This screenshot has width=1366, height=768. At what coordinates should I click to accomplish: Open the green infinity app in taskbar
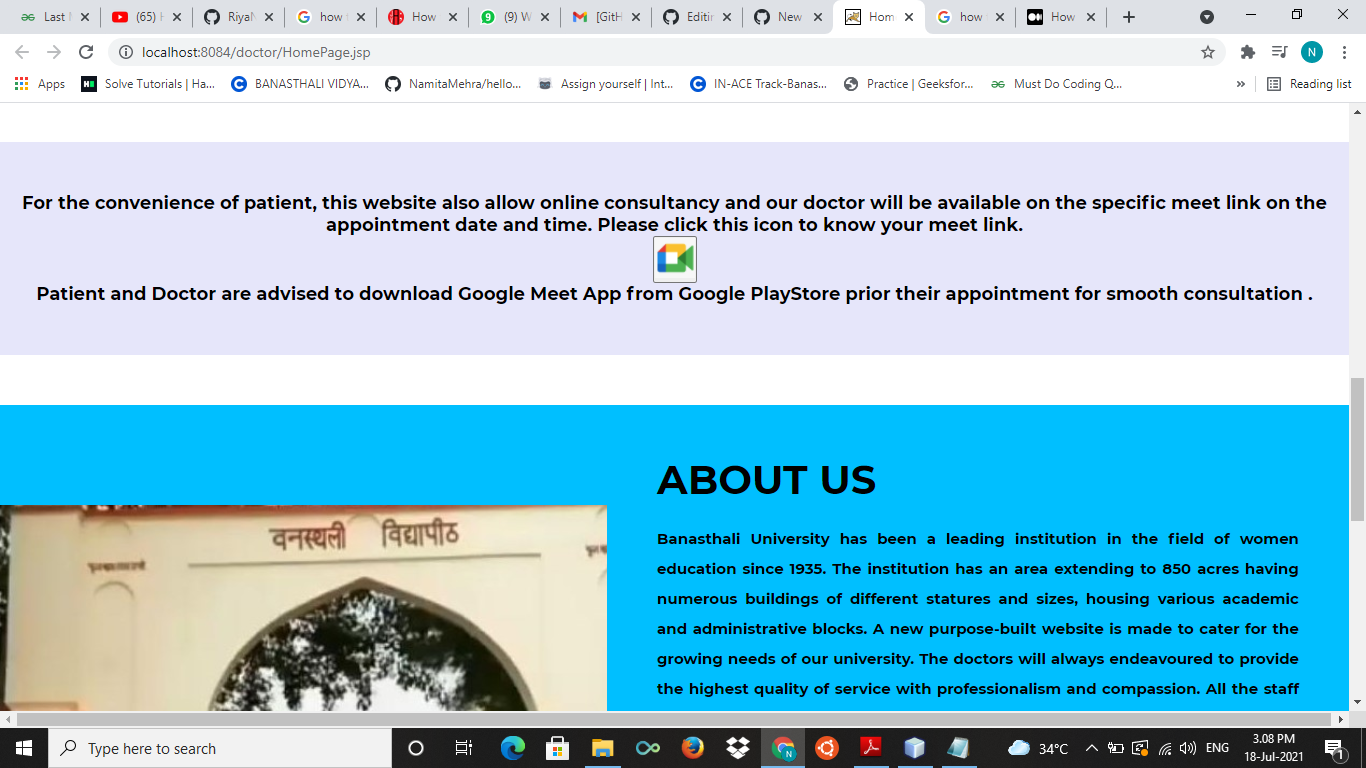coord(648,748)
